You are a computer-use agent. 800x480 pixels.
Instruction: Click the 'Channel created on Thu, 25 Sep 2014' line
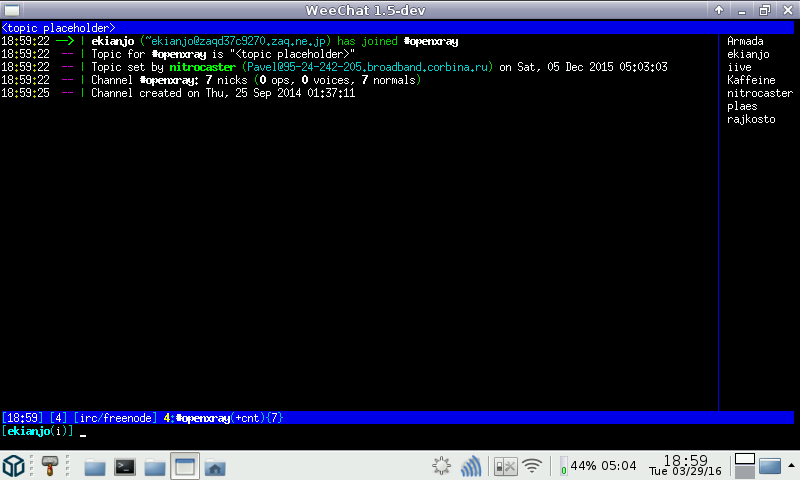[223, 93]
